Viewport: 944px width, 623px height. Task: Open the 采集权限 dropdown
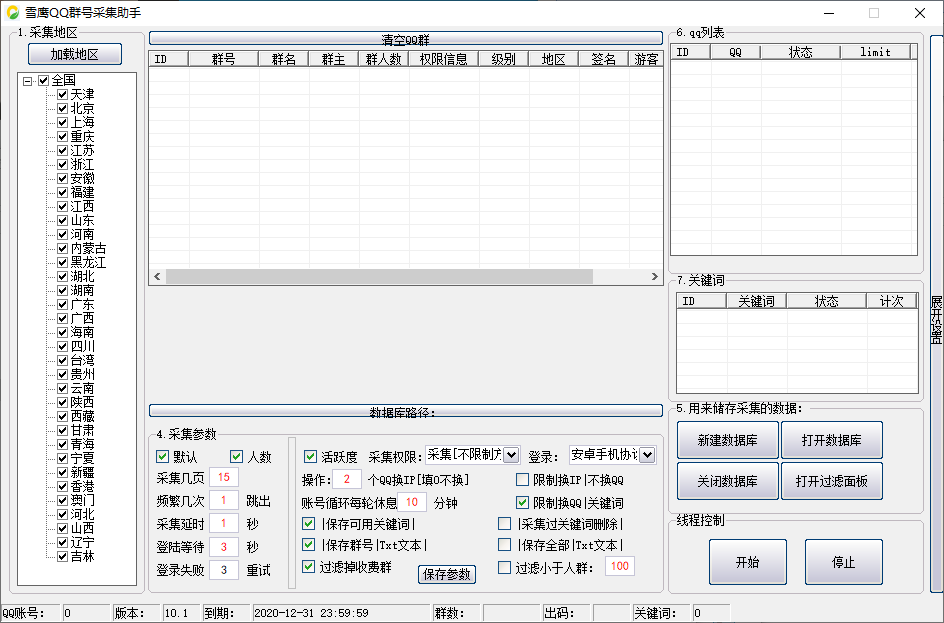pyautogui.click(x=511, y=455)
